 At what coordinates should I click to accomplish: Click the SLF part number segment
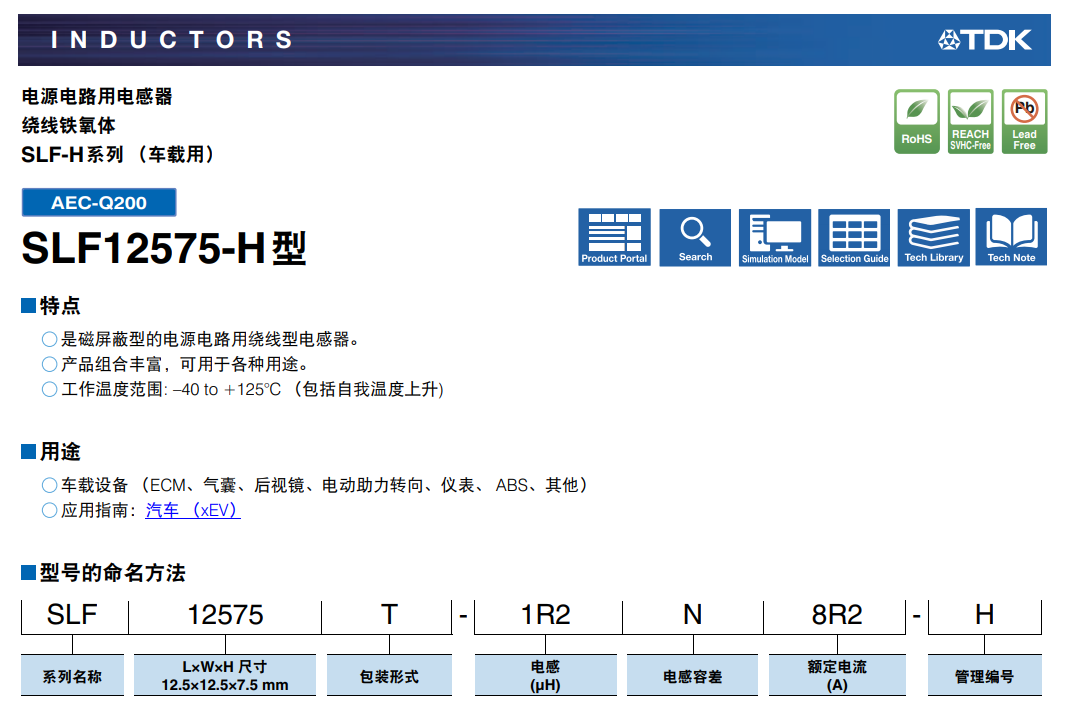72,614
